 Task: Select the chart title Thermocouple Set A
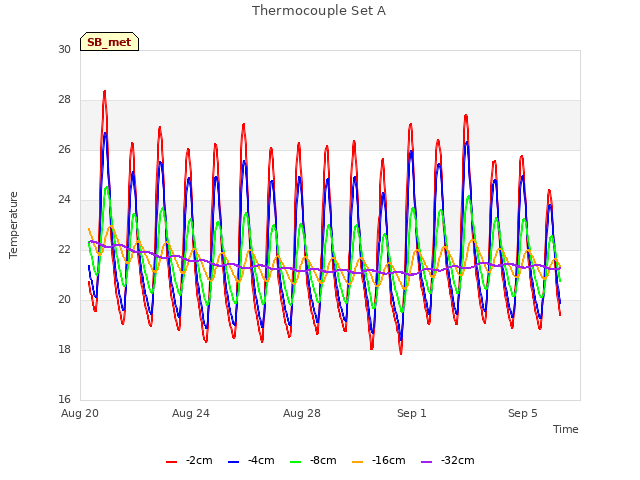(x=319, y=11)
